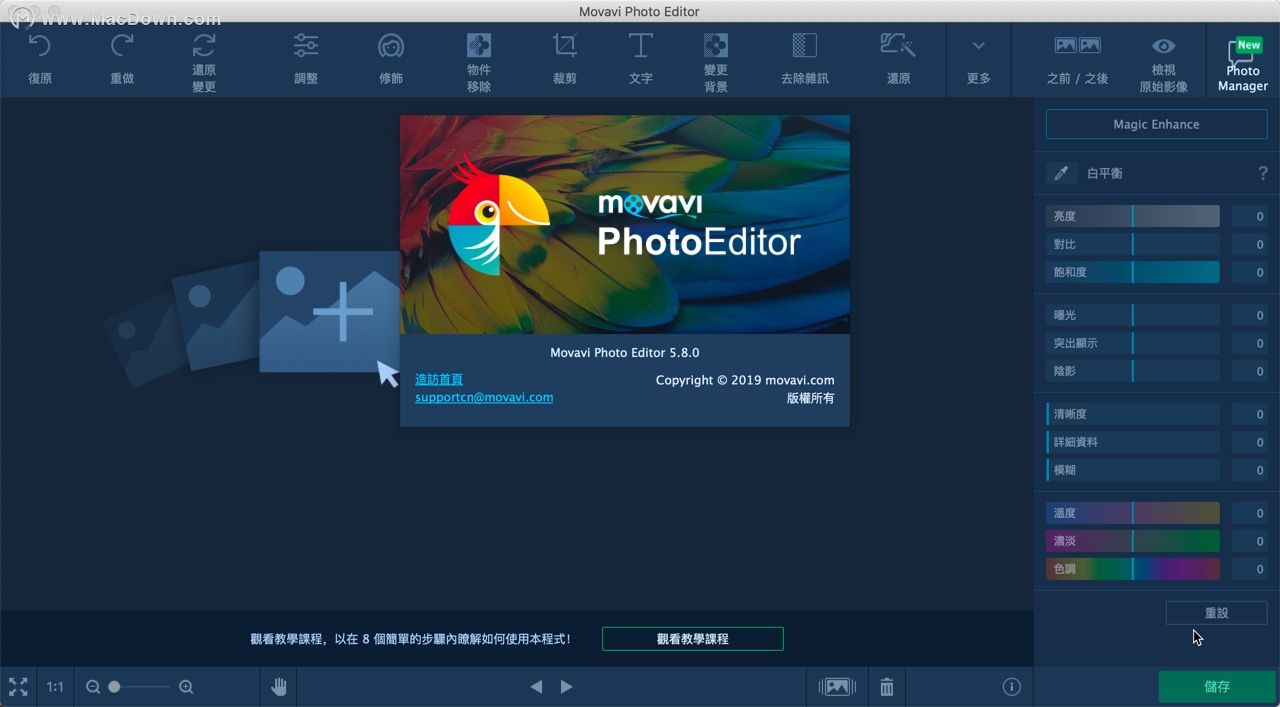Click the Save (儲存) button
This screenshot has width=1280, height=707.
(1217, 687)
